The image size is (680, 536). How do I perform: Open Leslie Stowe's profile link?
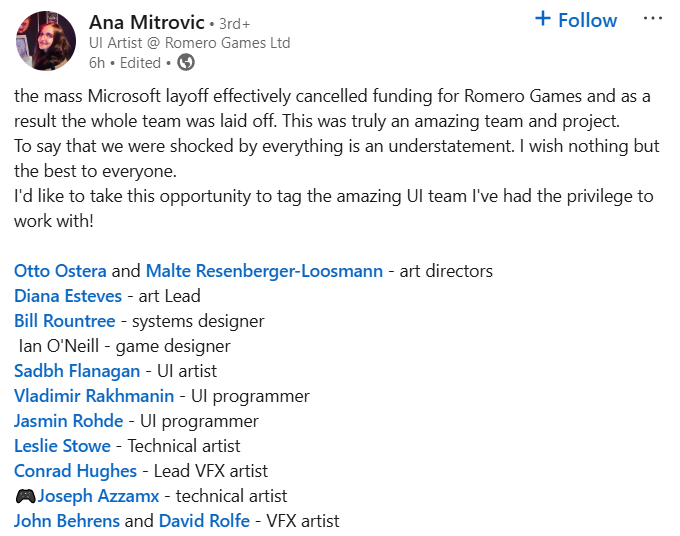[63, 446]
